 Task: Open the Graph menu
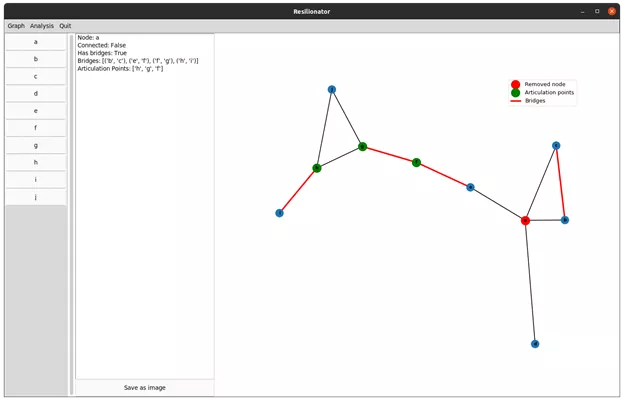pos(16,26)
